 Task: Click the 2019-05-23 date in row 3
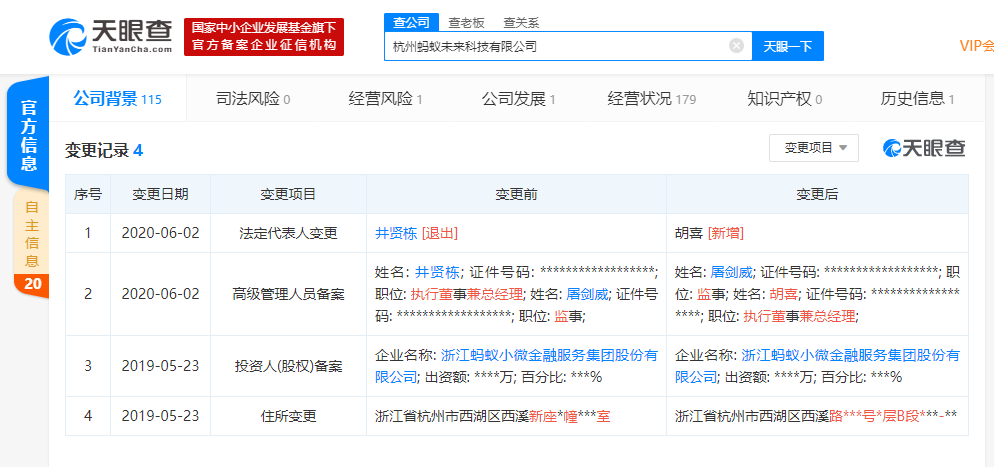pyautogui.click(x=160, y=366)
